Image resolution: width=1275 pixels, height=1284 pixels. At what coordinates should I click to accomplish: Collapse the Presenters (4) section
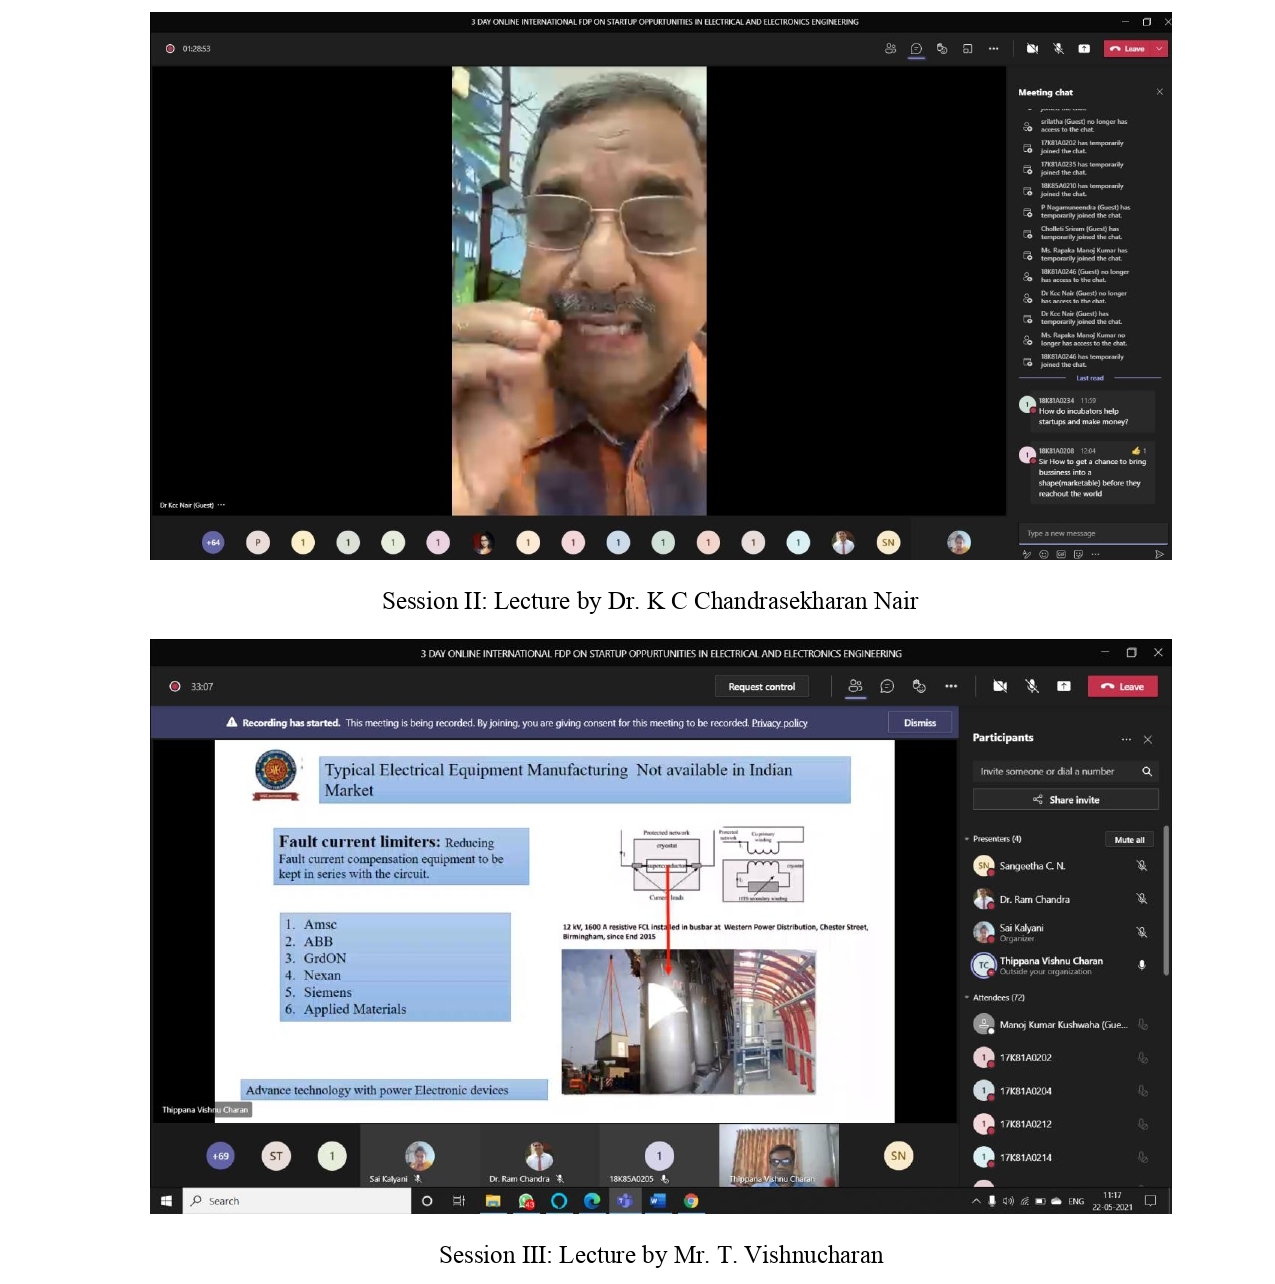[967, 839]
